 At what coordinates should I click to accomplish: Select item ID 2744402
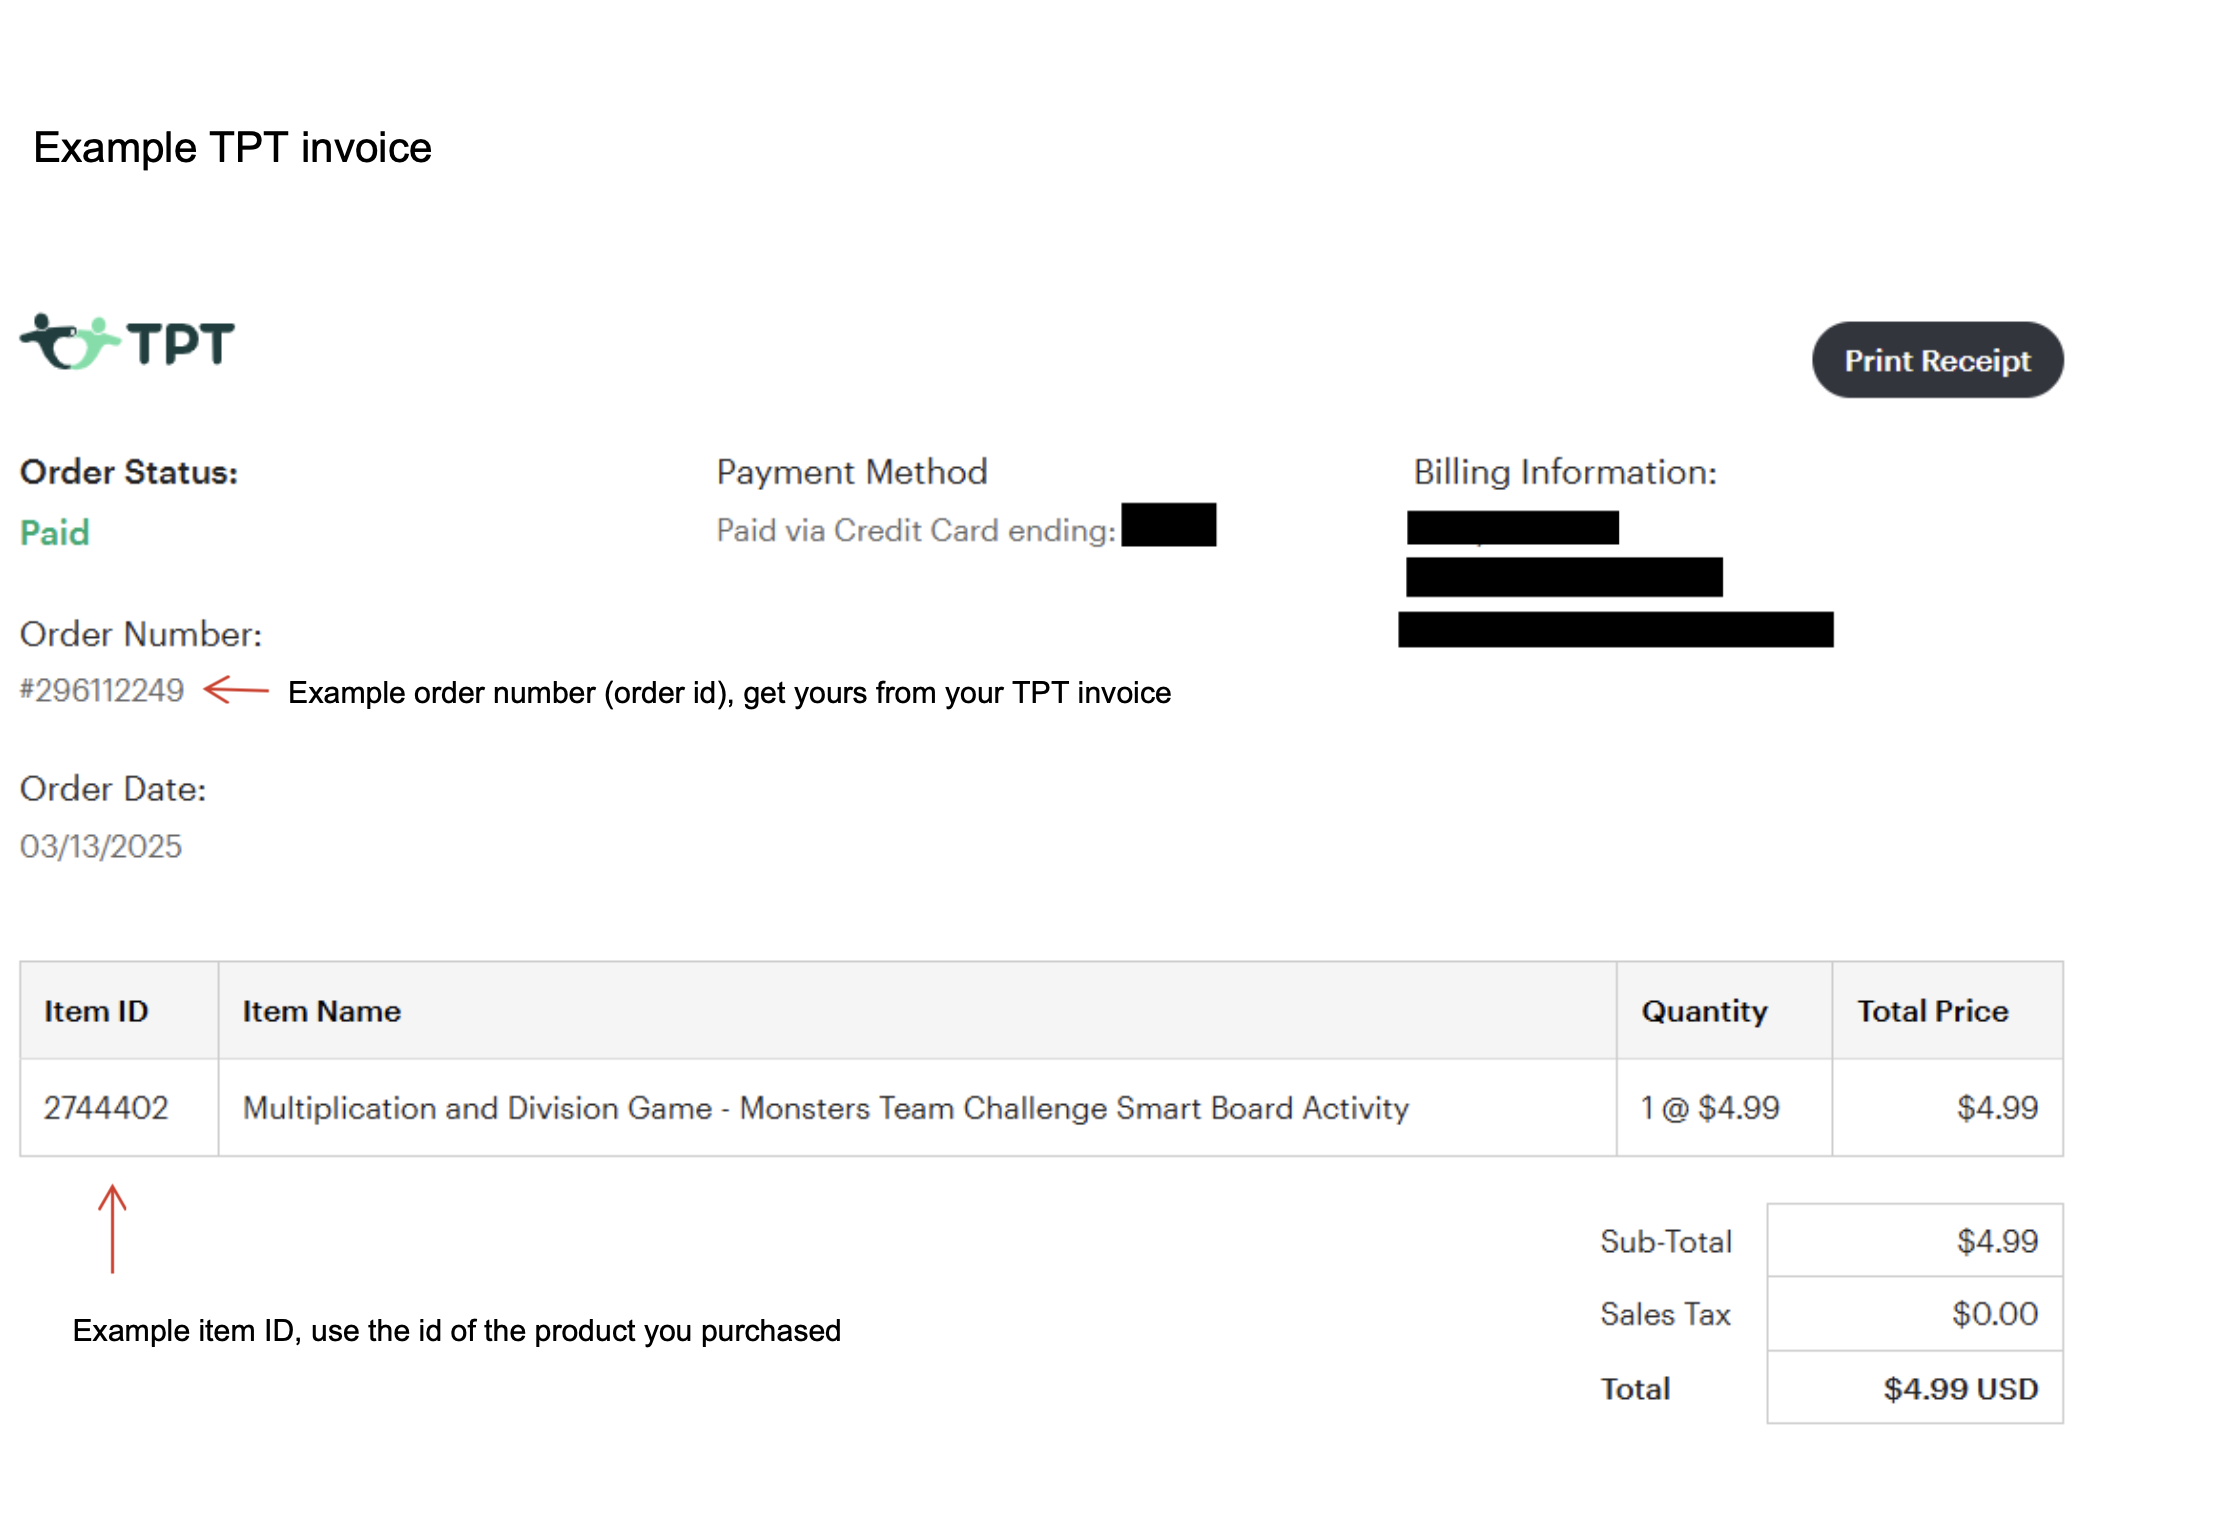point(105,1107)
